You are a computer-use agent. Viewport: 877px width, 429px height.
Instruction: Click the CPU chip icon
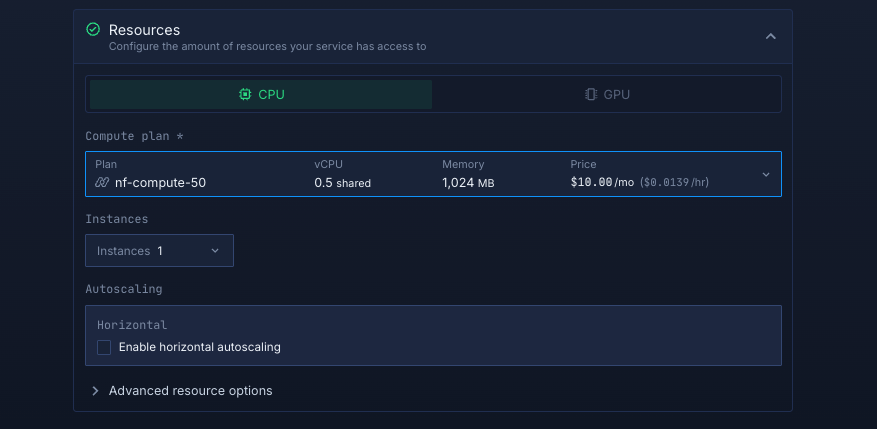pos(245,95)
